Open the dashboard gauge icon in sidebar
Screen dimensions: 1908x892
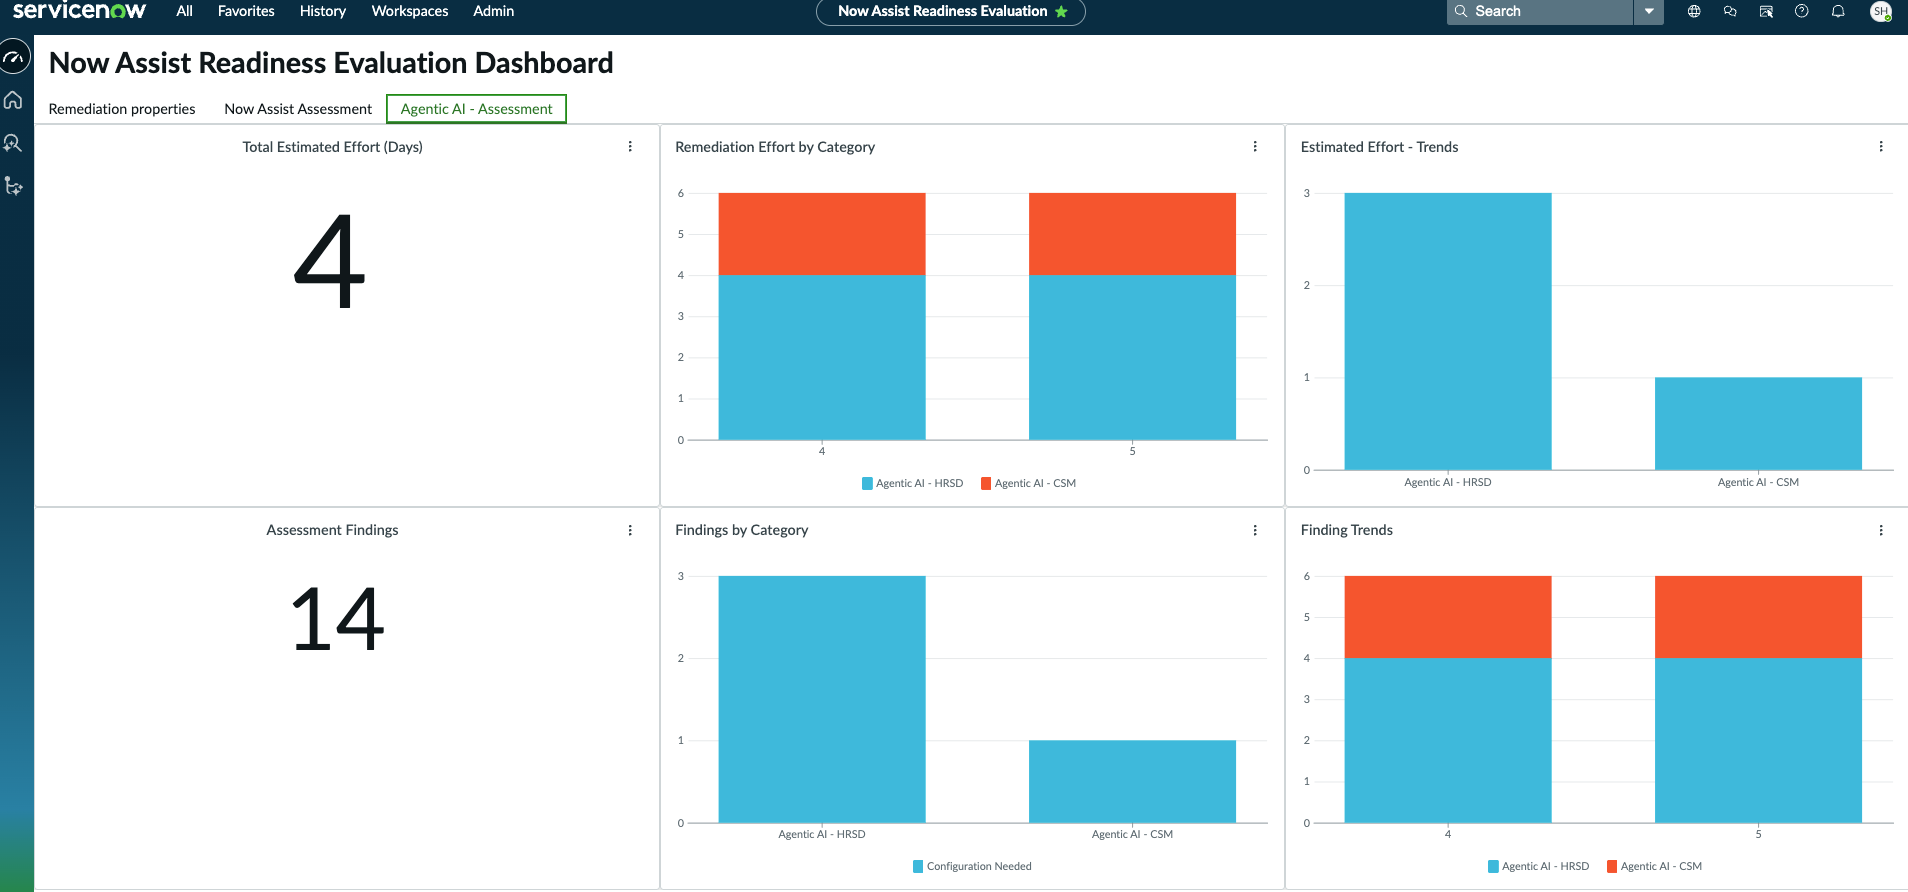tap(14, 57)
